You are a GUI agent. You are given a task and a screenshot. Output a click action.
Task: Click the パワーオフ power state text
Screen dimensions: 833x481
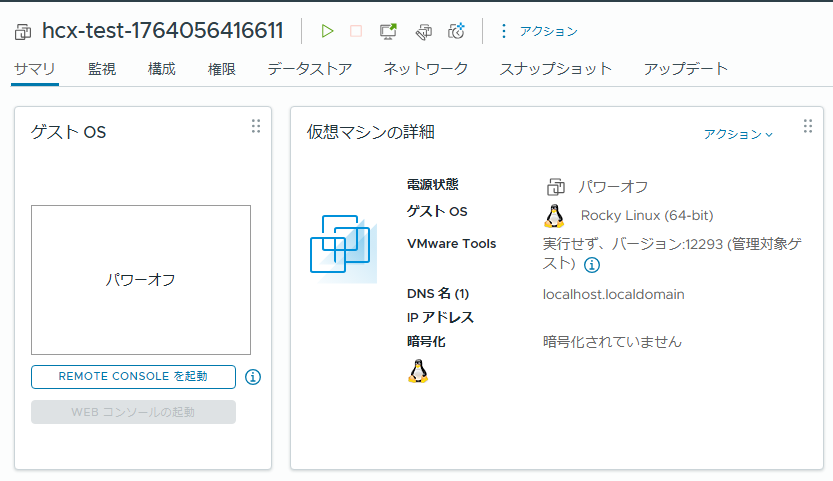[x=613, y=187]
